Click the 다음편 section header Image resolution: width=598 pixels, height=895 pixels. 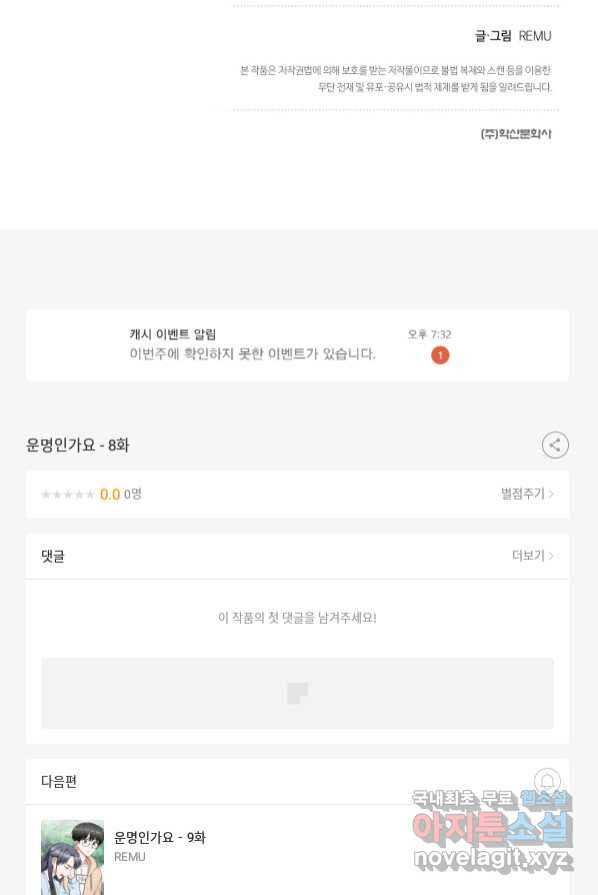coord(59,781)
